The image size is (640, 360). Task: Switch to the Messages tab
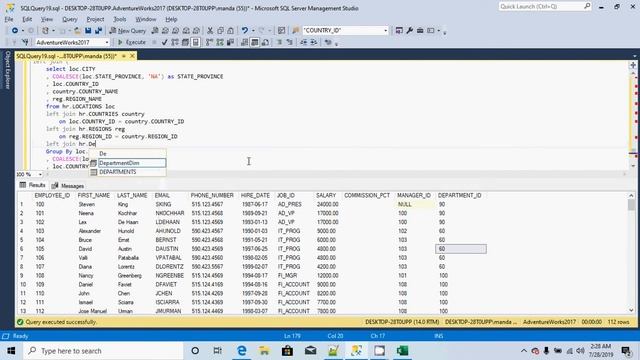tap(68, 186)
